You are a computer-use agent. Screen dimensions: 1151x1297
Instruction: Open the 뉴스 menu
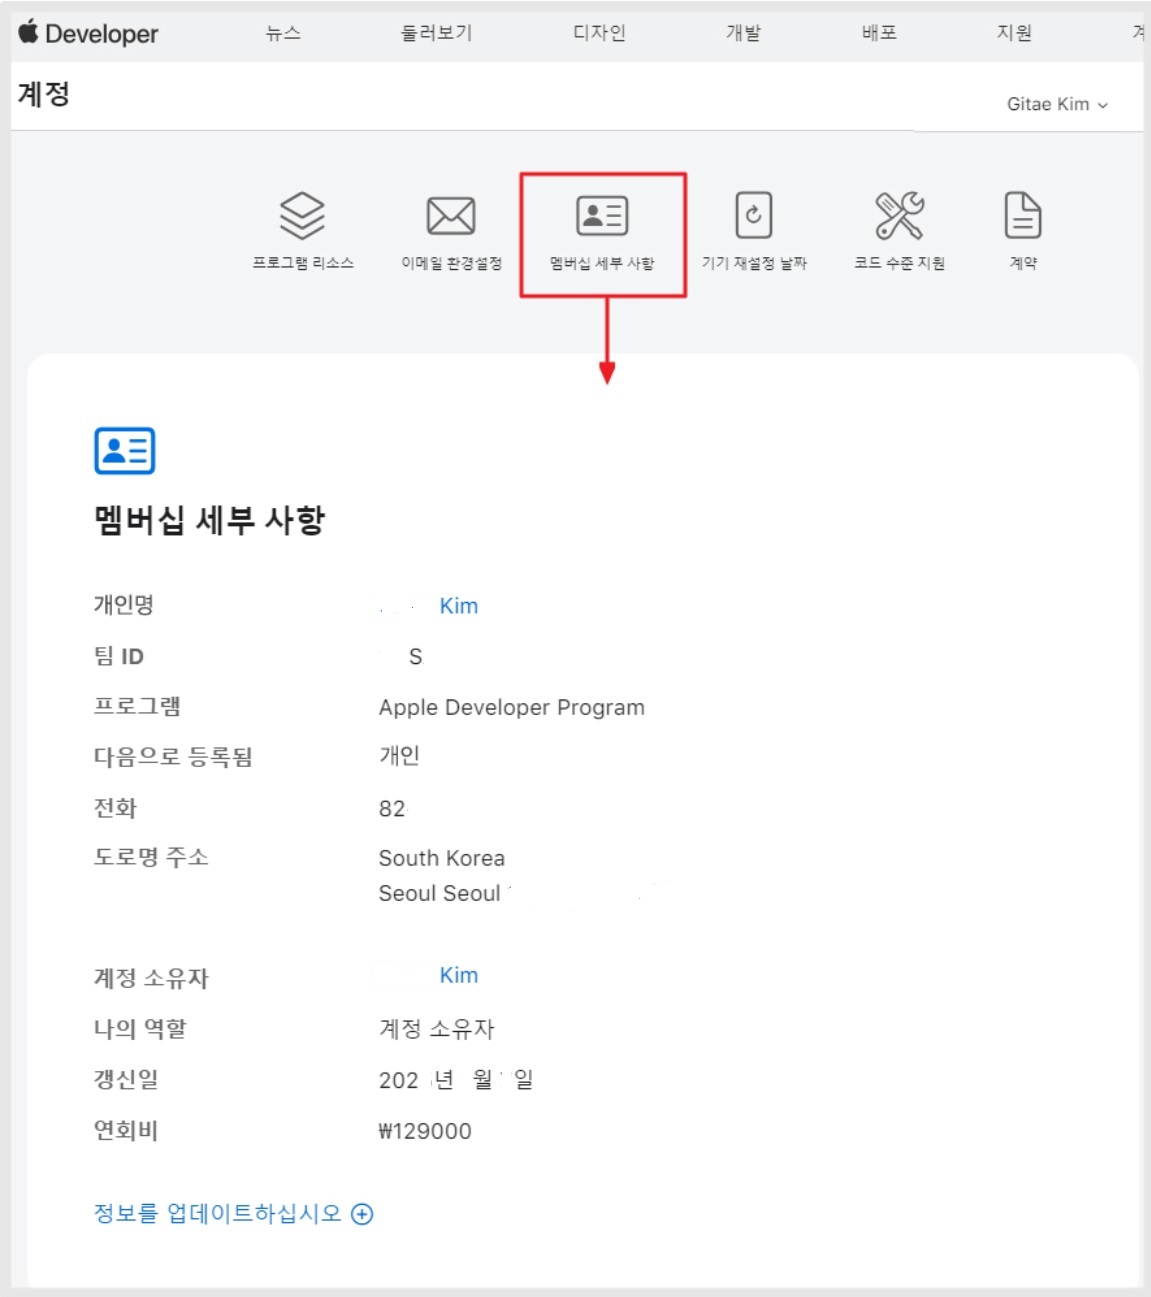pos(283,33)
